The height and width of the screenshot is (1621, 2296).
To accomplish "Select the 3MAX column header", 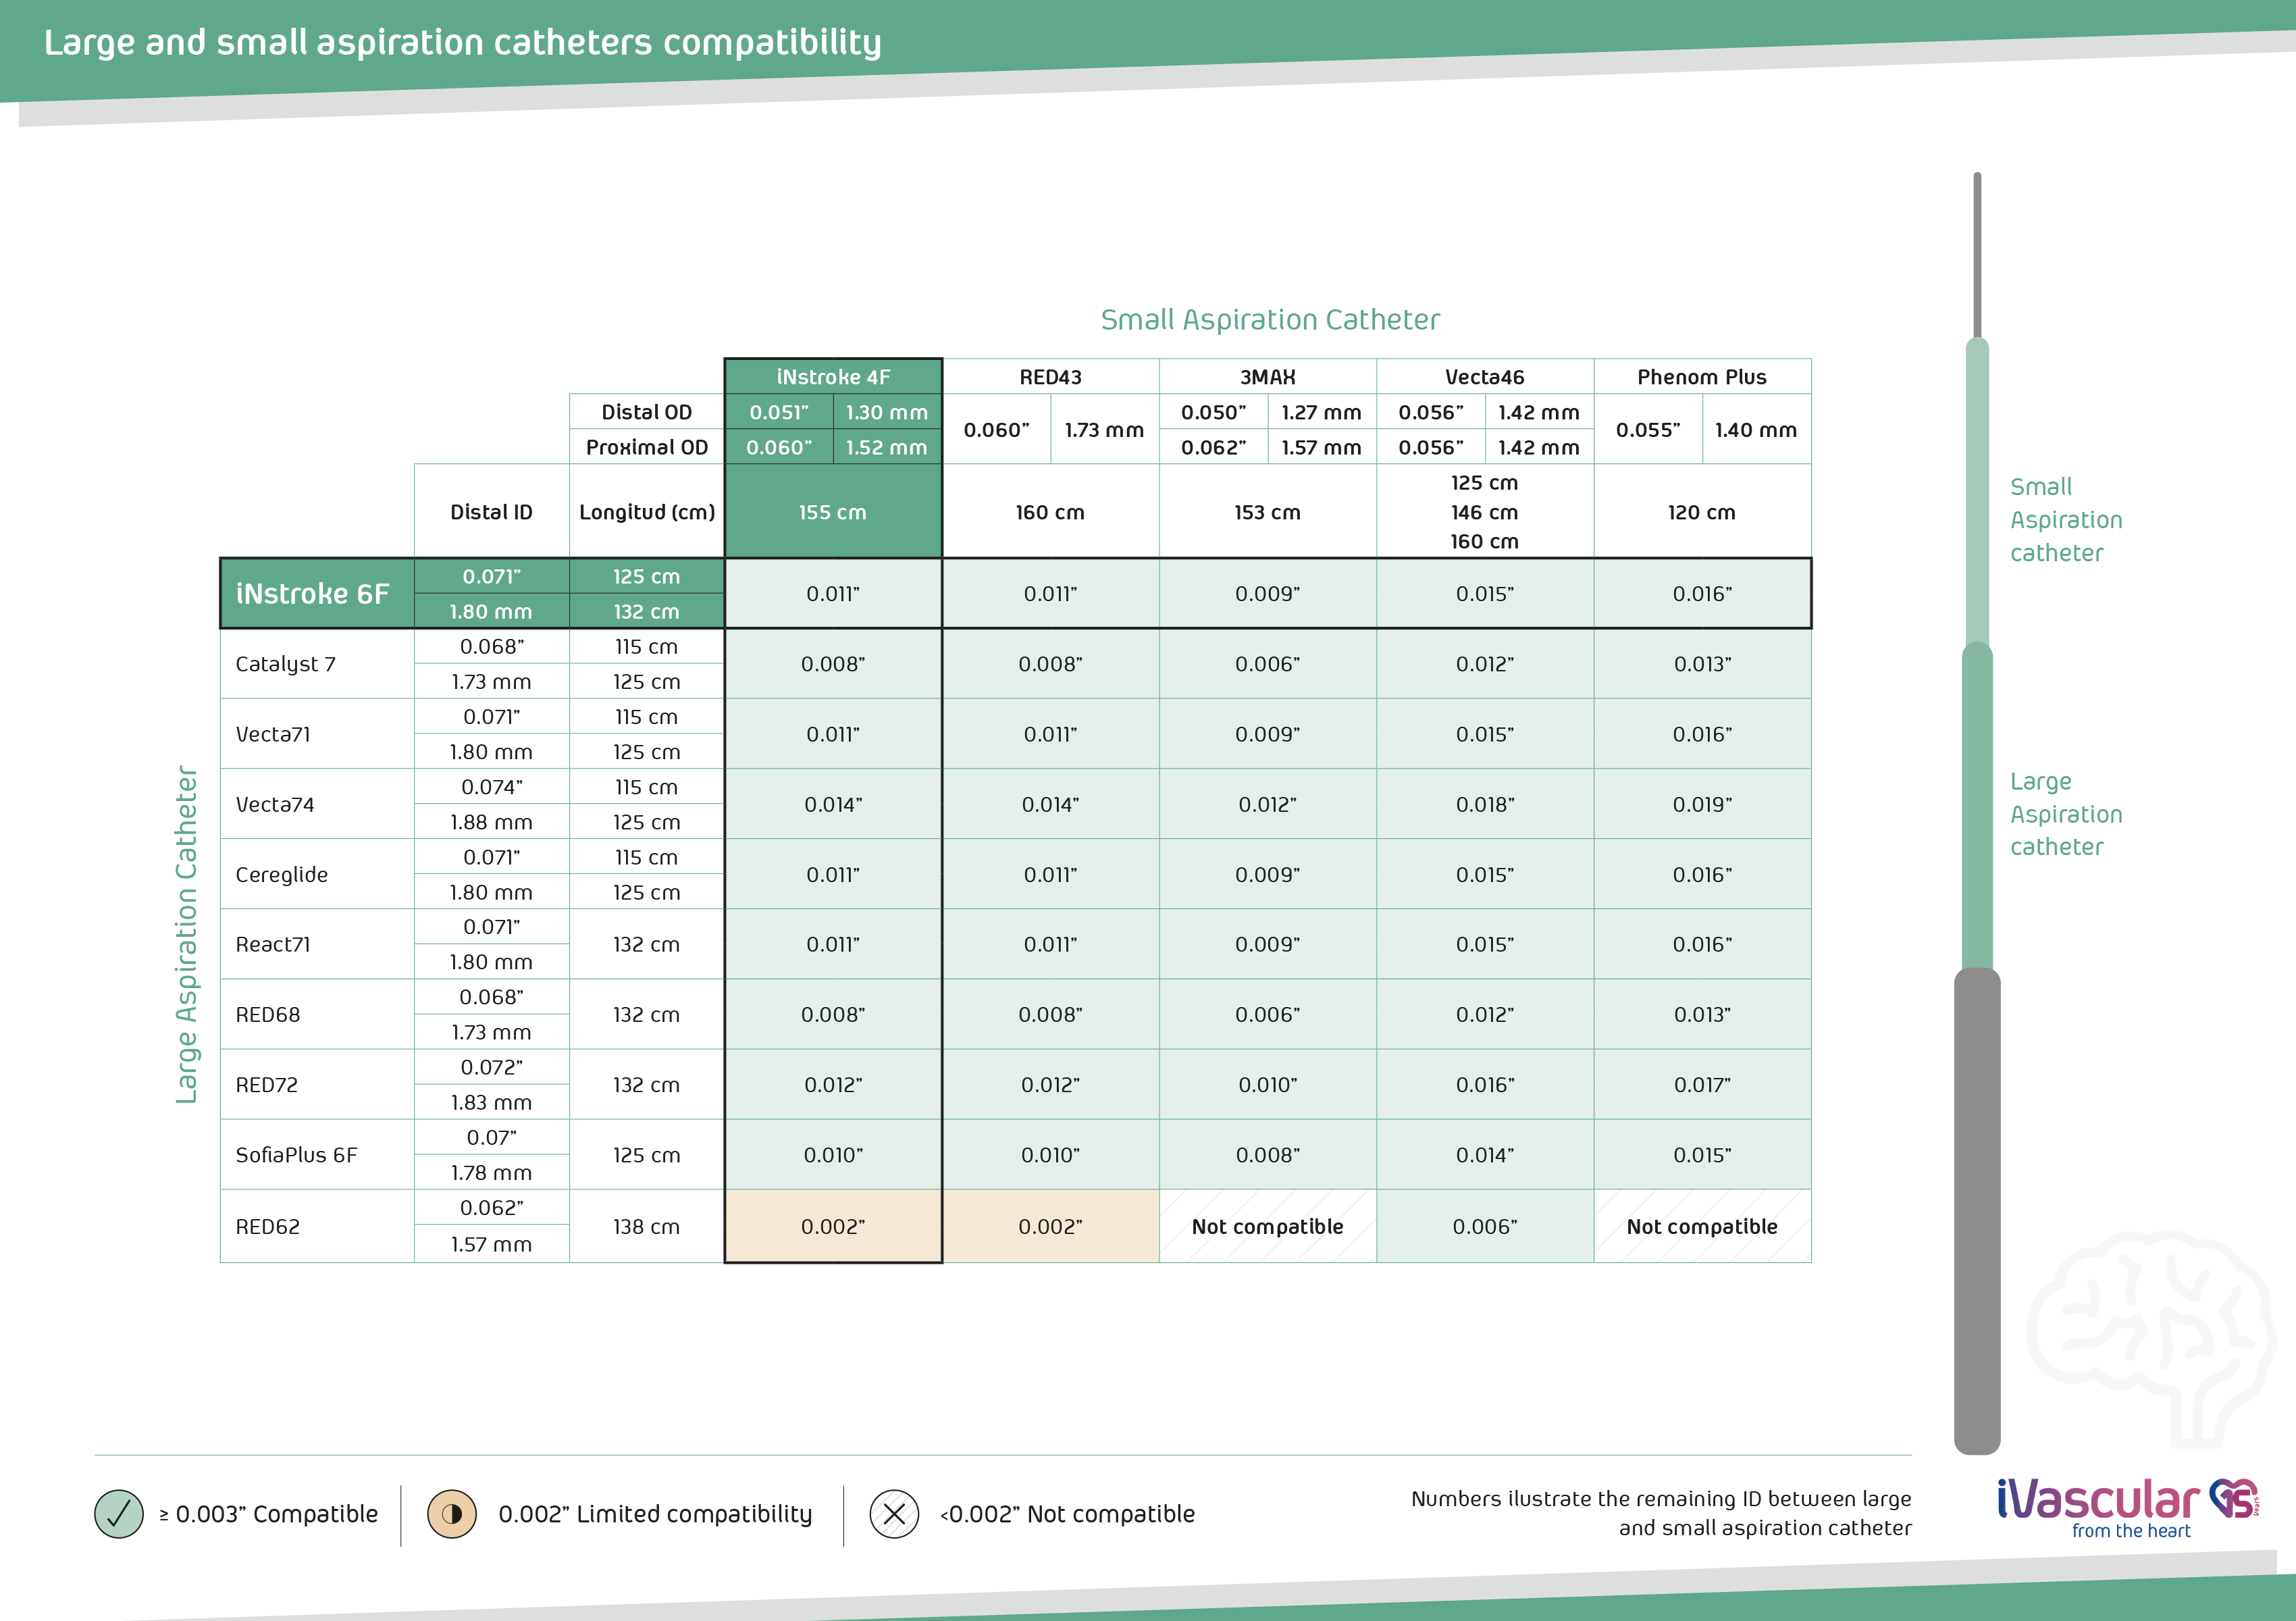I will pos(1267,377).
